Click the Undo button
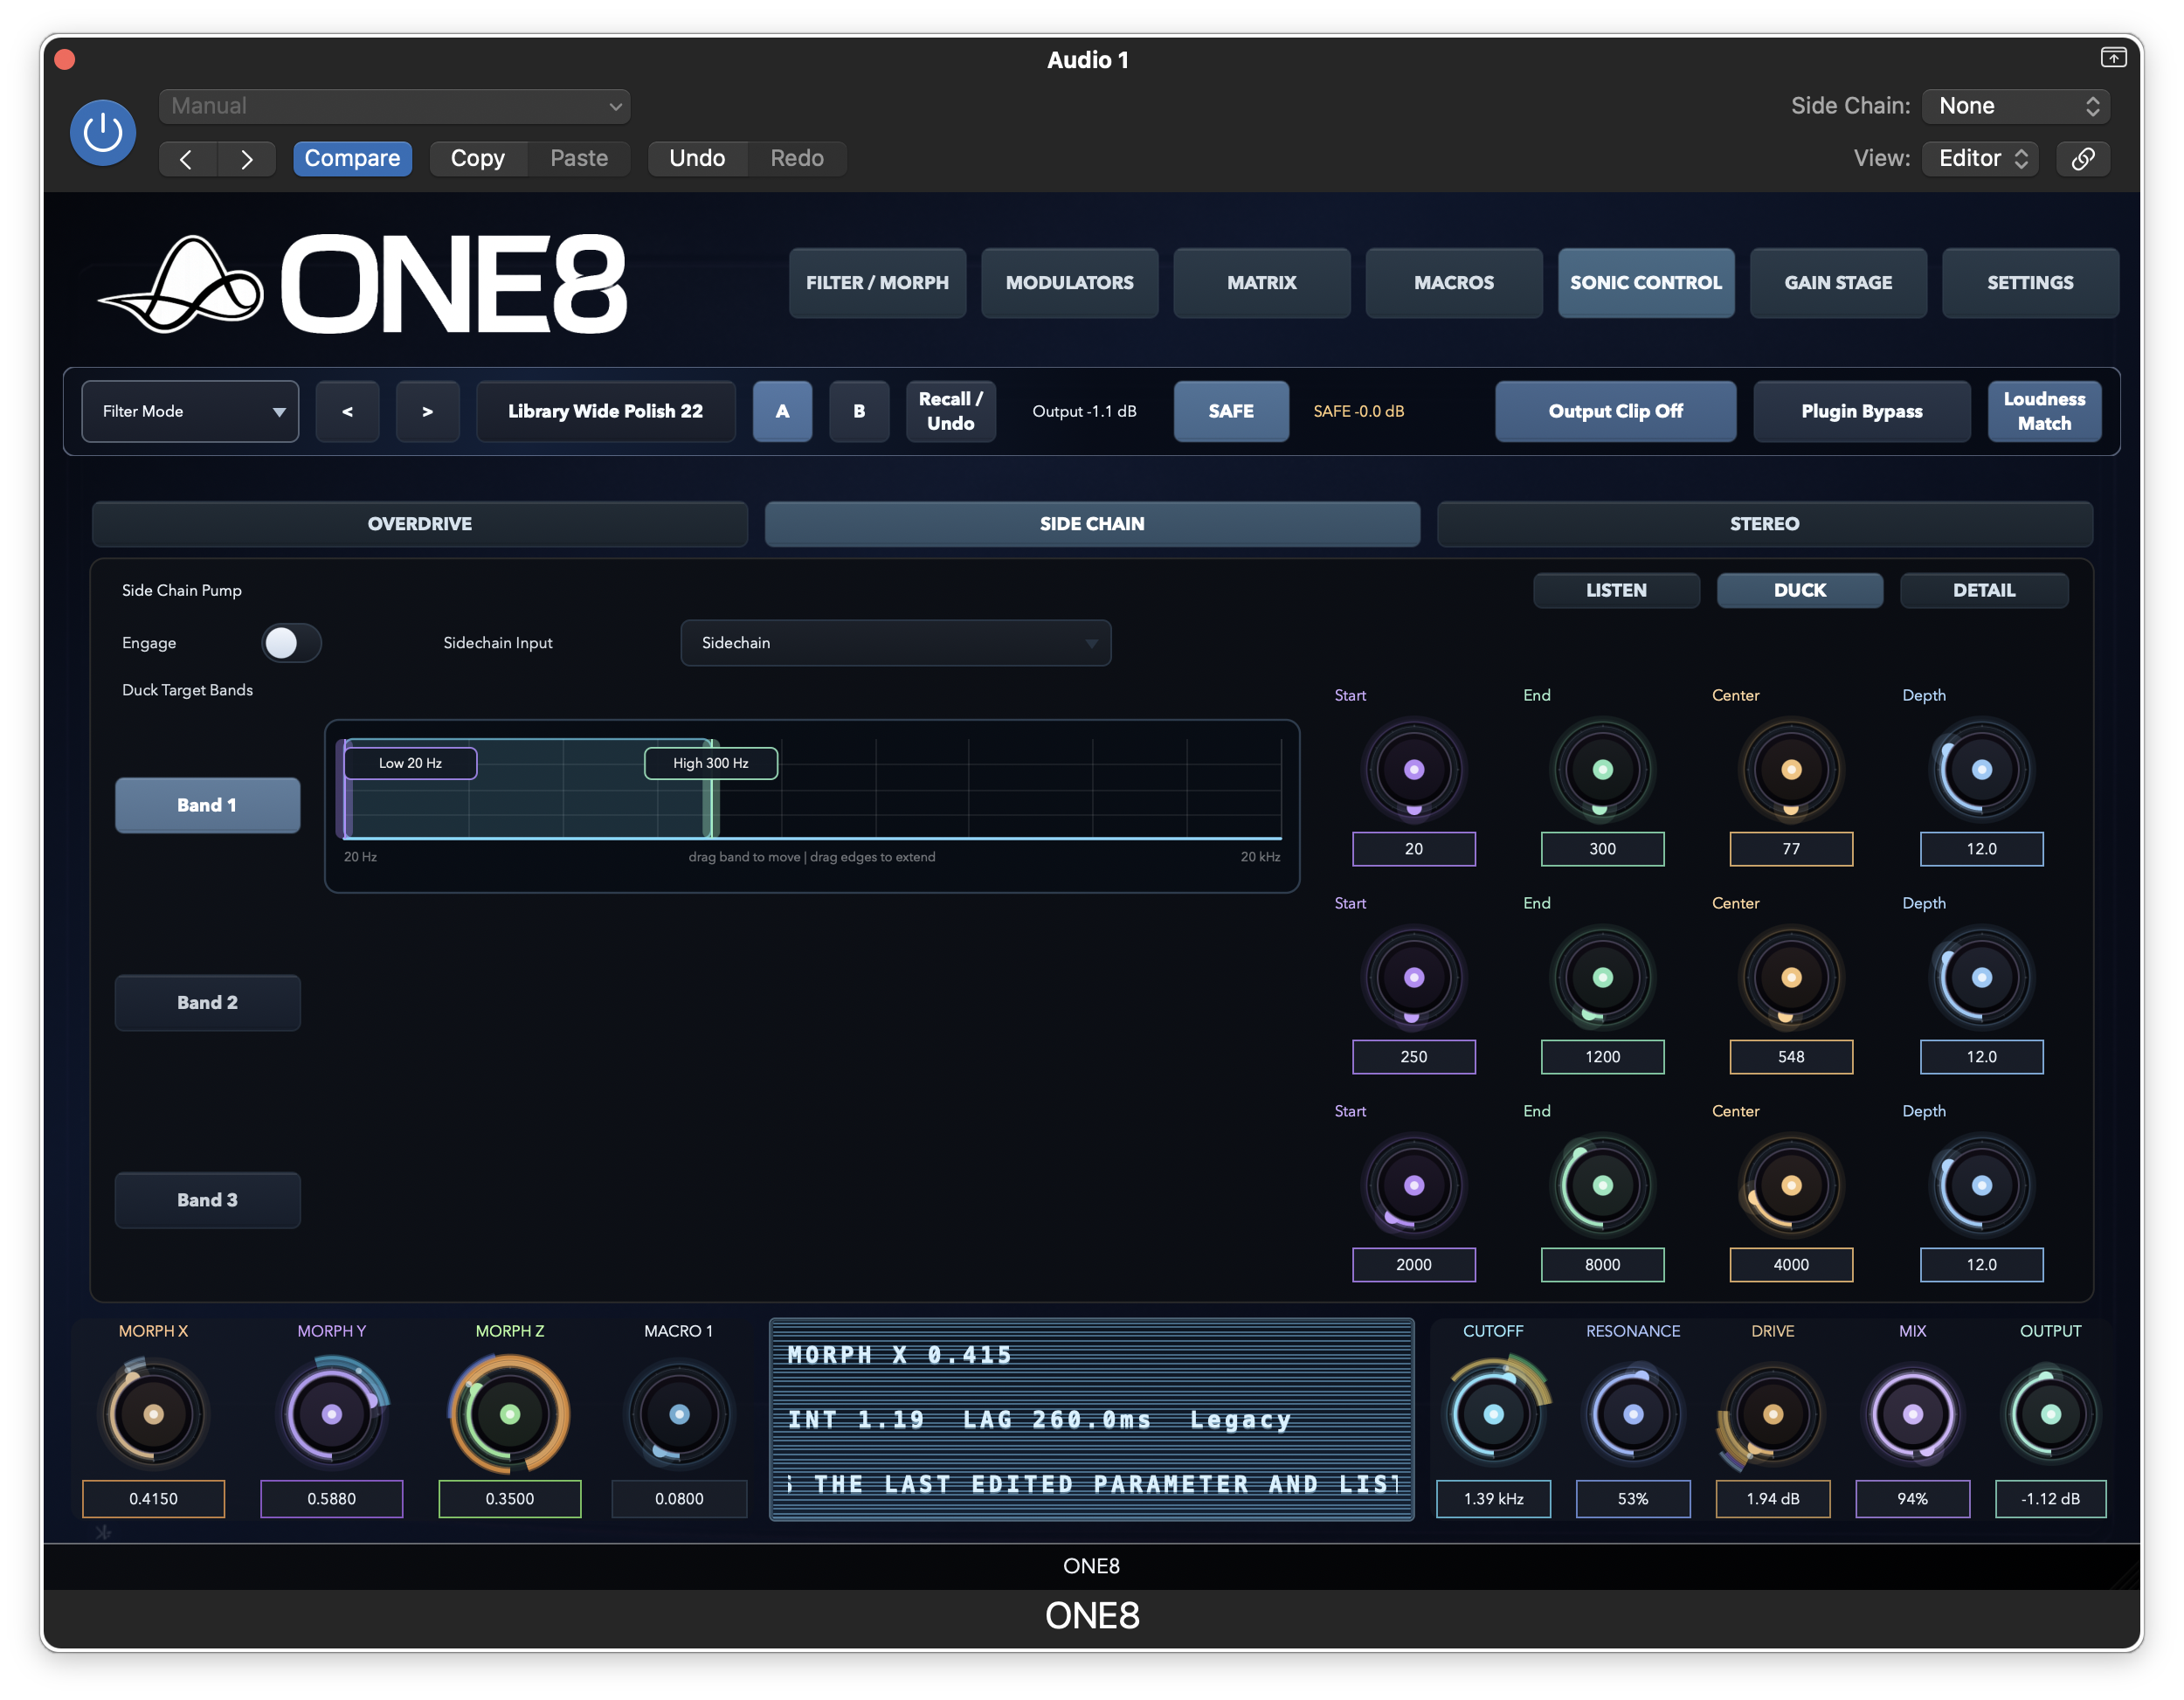Viewport: 2184px width, 1700px height. point(697,158)
